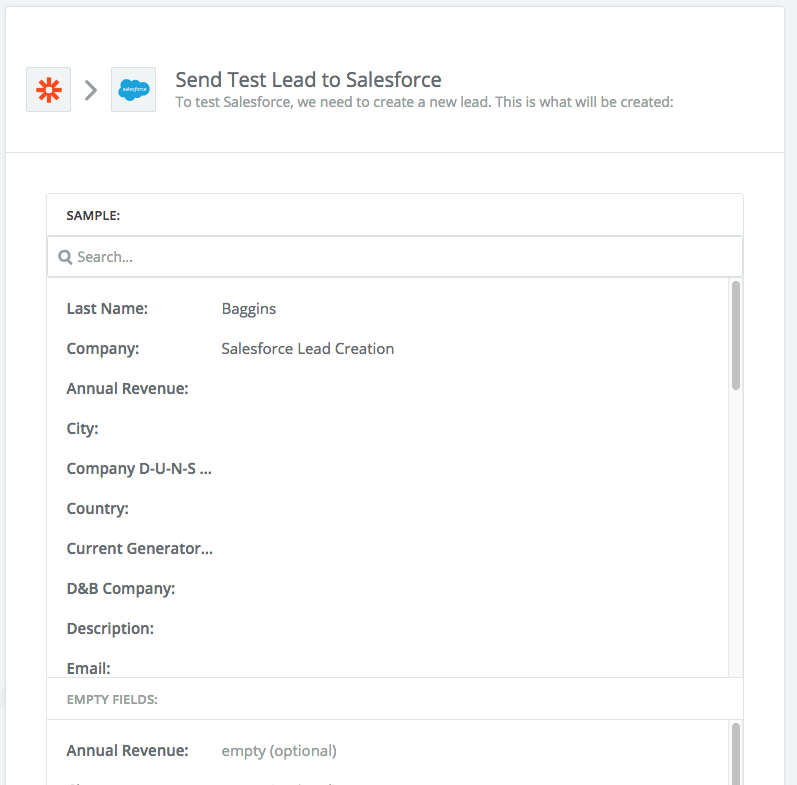Click the 'City:' field label
The width and height of the screenshot is (797, 785).
click(82, 429)
